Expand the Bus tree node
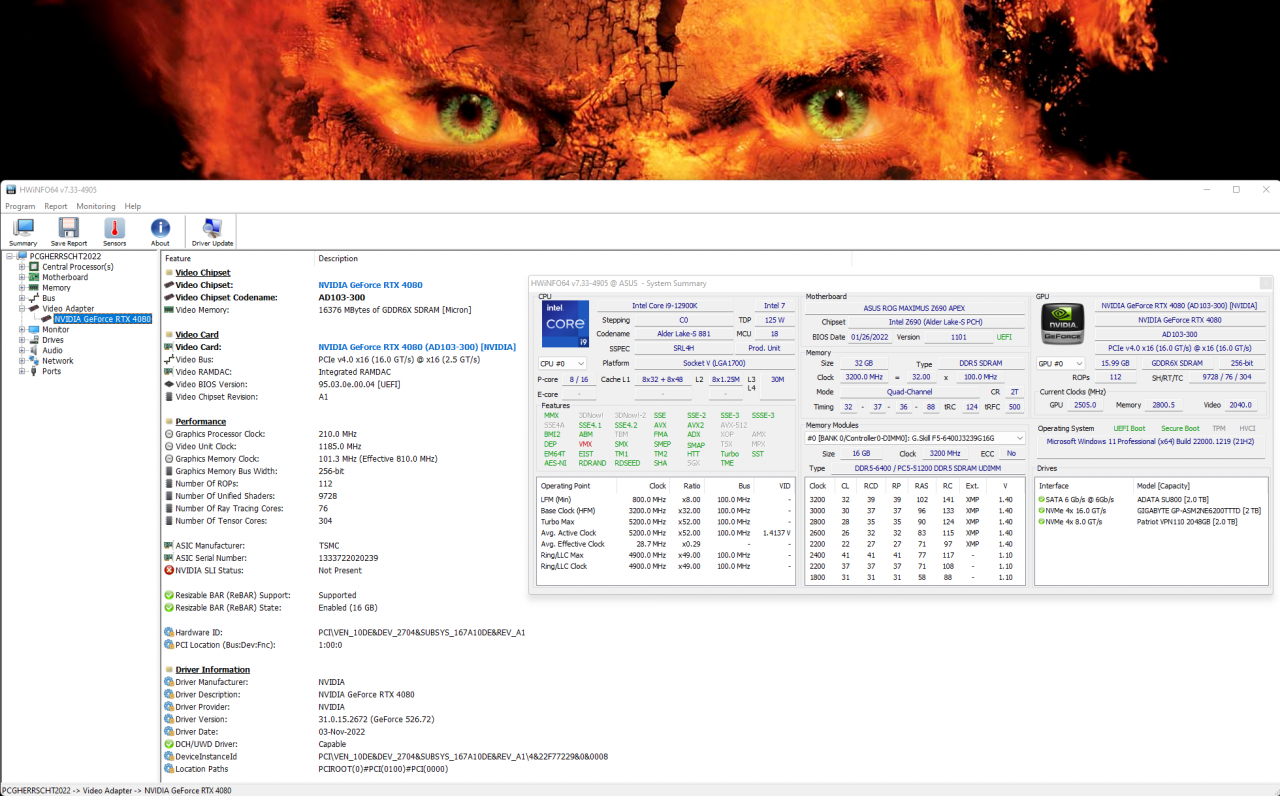The height and width of the screenshot is (796, 1280). point(22,298)
